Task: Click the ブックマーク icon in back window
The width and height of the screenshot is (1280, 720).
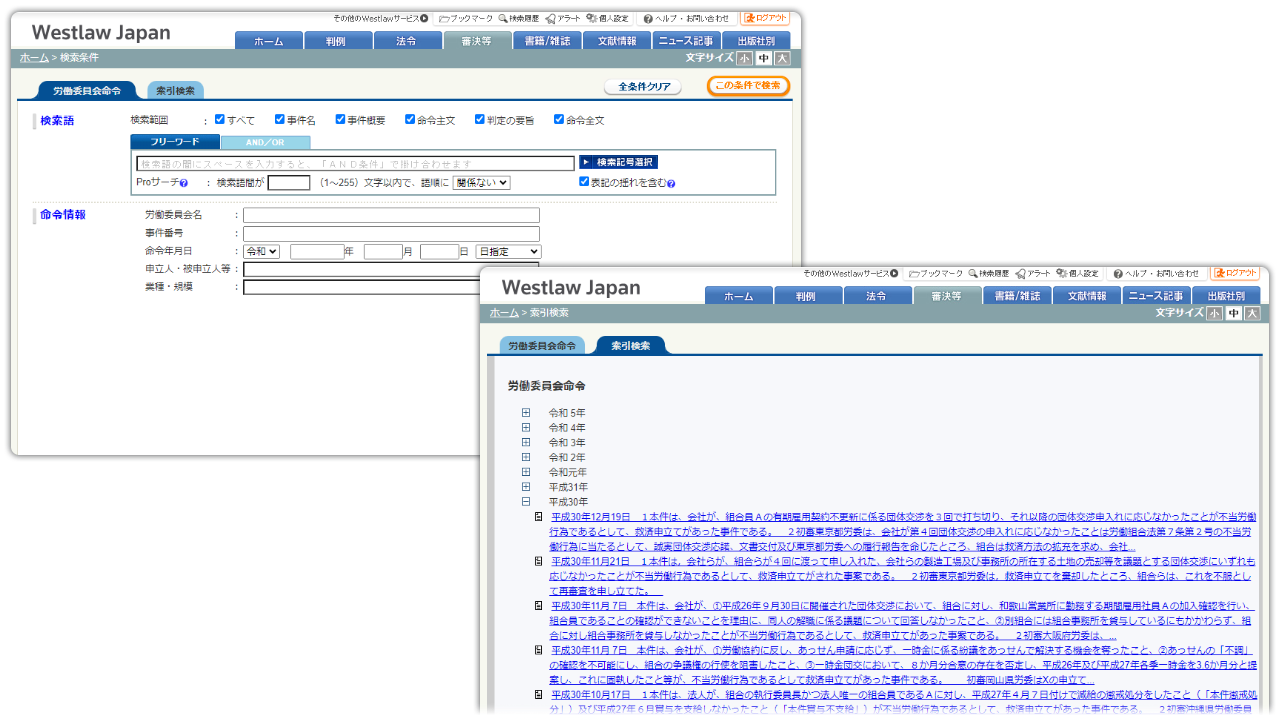Action: [x=445, y=19]
